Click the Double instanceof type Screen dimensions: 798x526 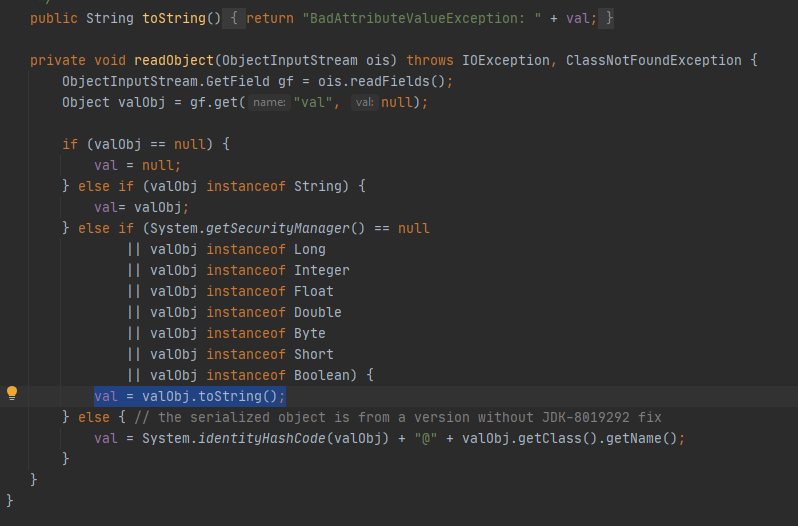(x=317, y=312)
